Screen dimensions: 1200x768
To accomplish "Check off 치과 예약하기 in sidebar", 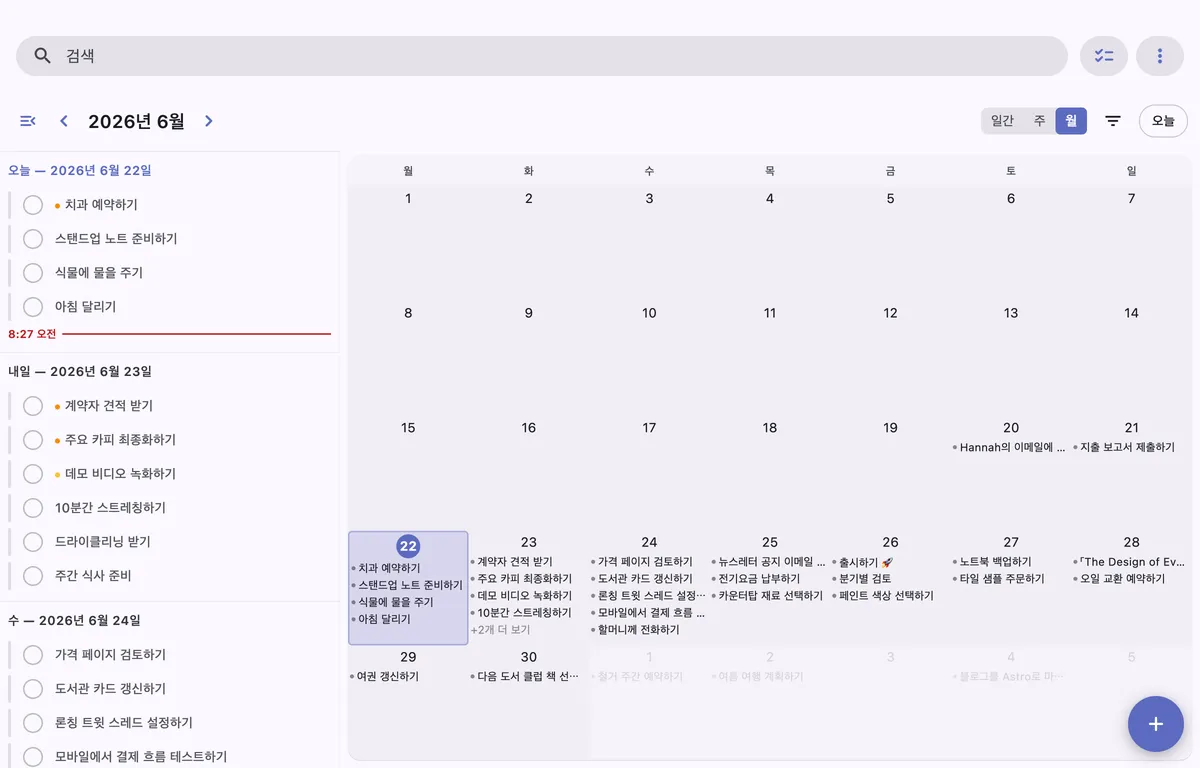I will pyautogui.click(x=33, y=205).
